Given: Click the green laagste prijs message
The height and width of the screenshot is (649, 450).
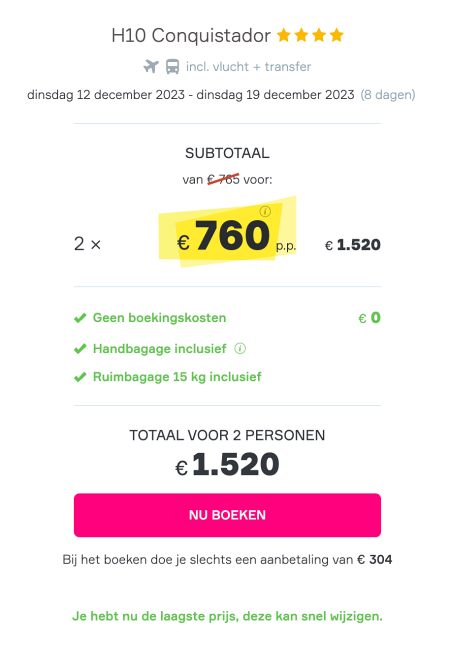Looking at the screenshot, I should point(227,616).
